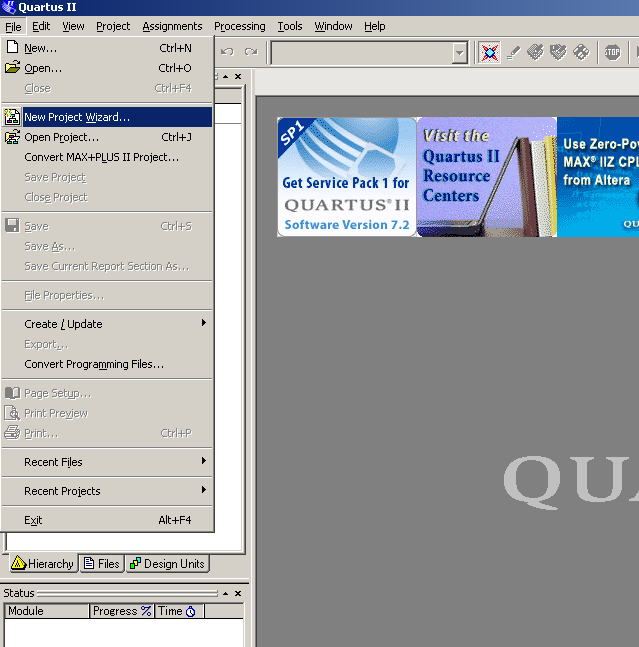Click the Open Project icon
Image resolution: width=639 pixels, height=647 pixels.
12,137
